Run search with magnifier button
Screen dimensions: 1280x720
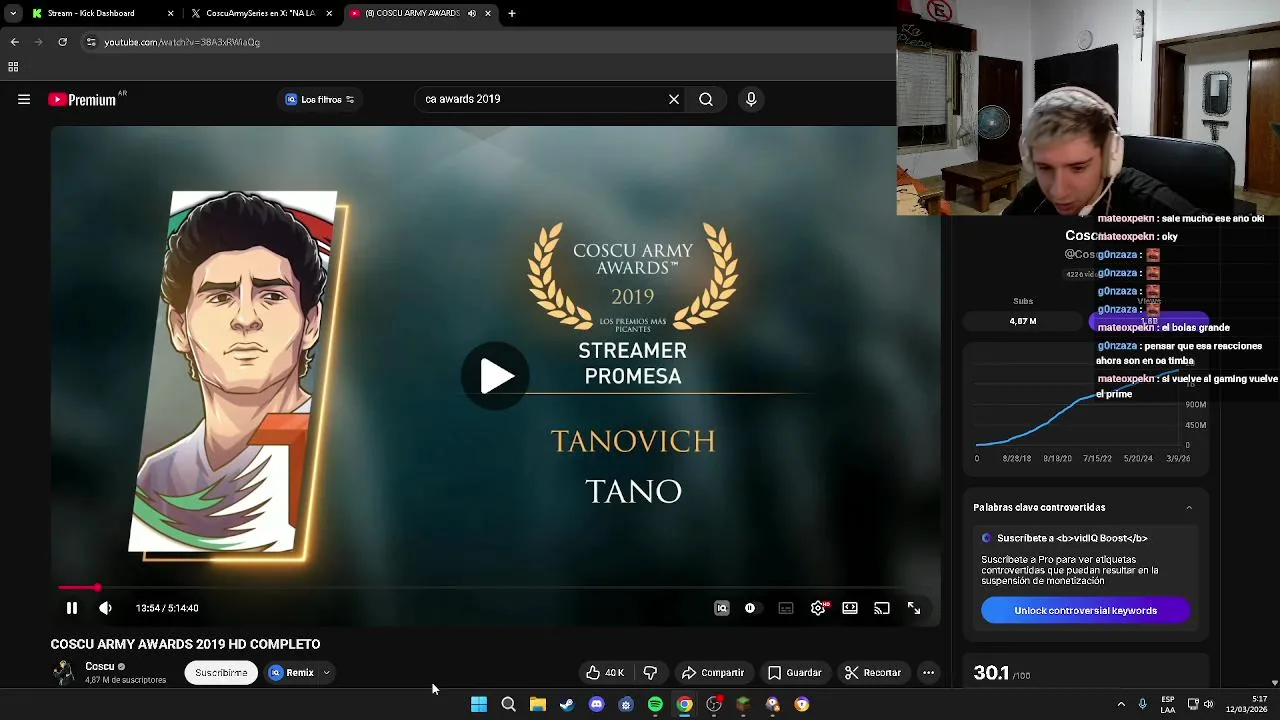706,99
